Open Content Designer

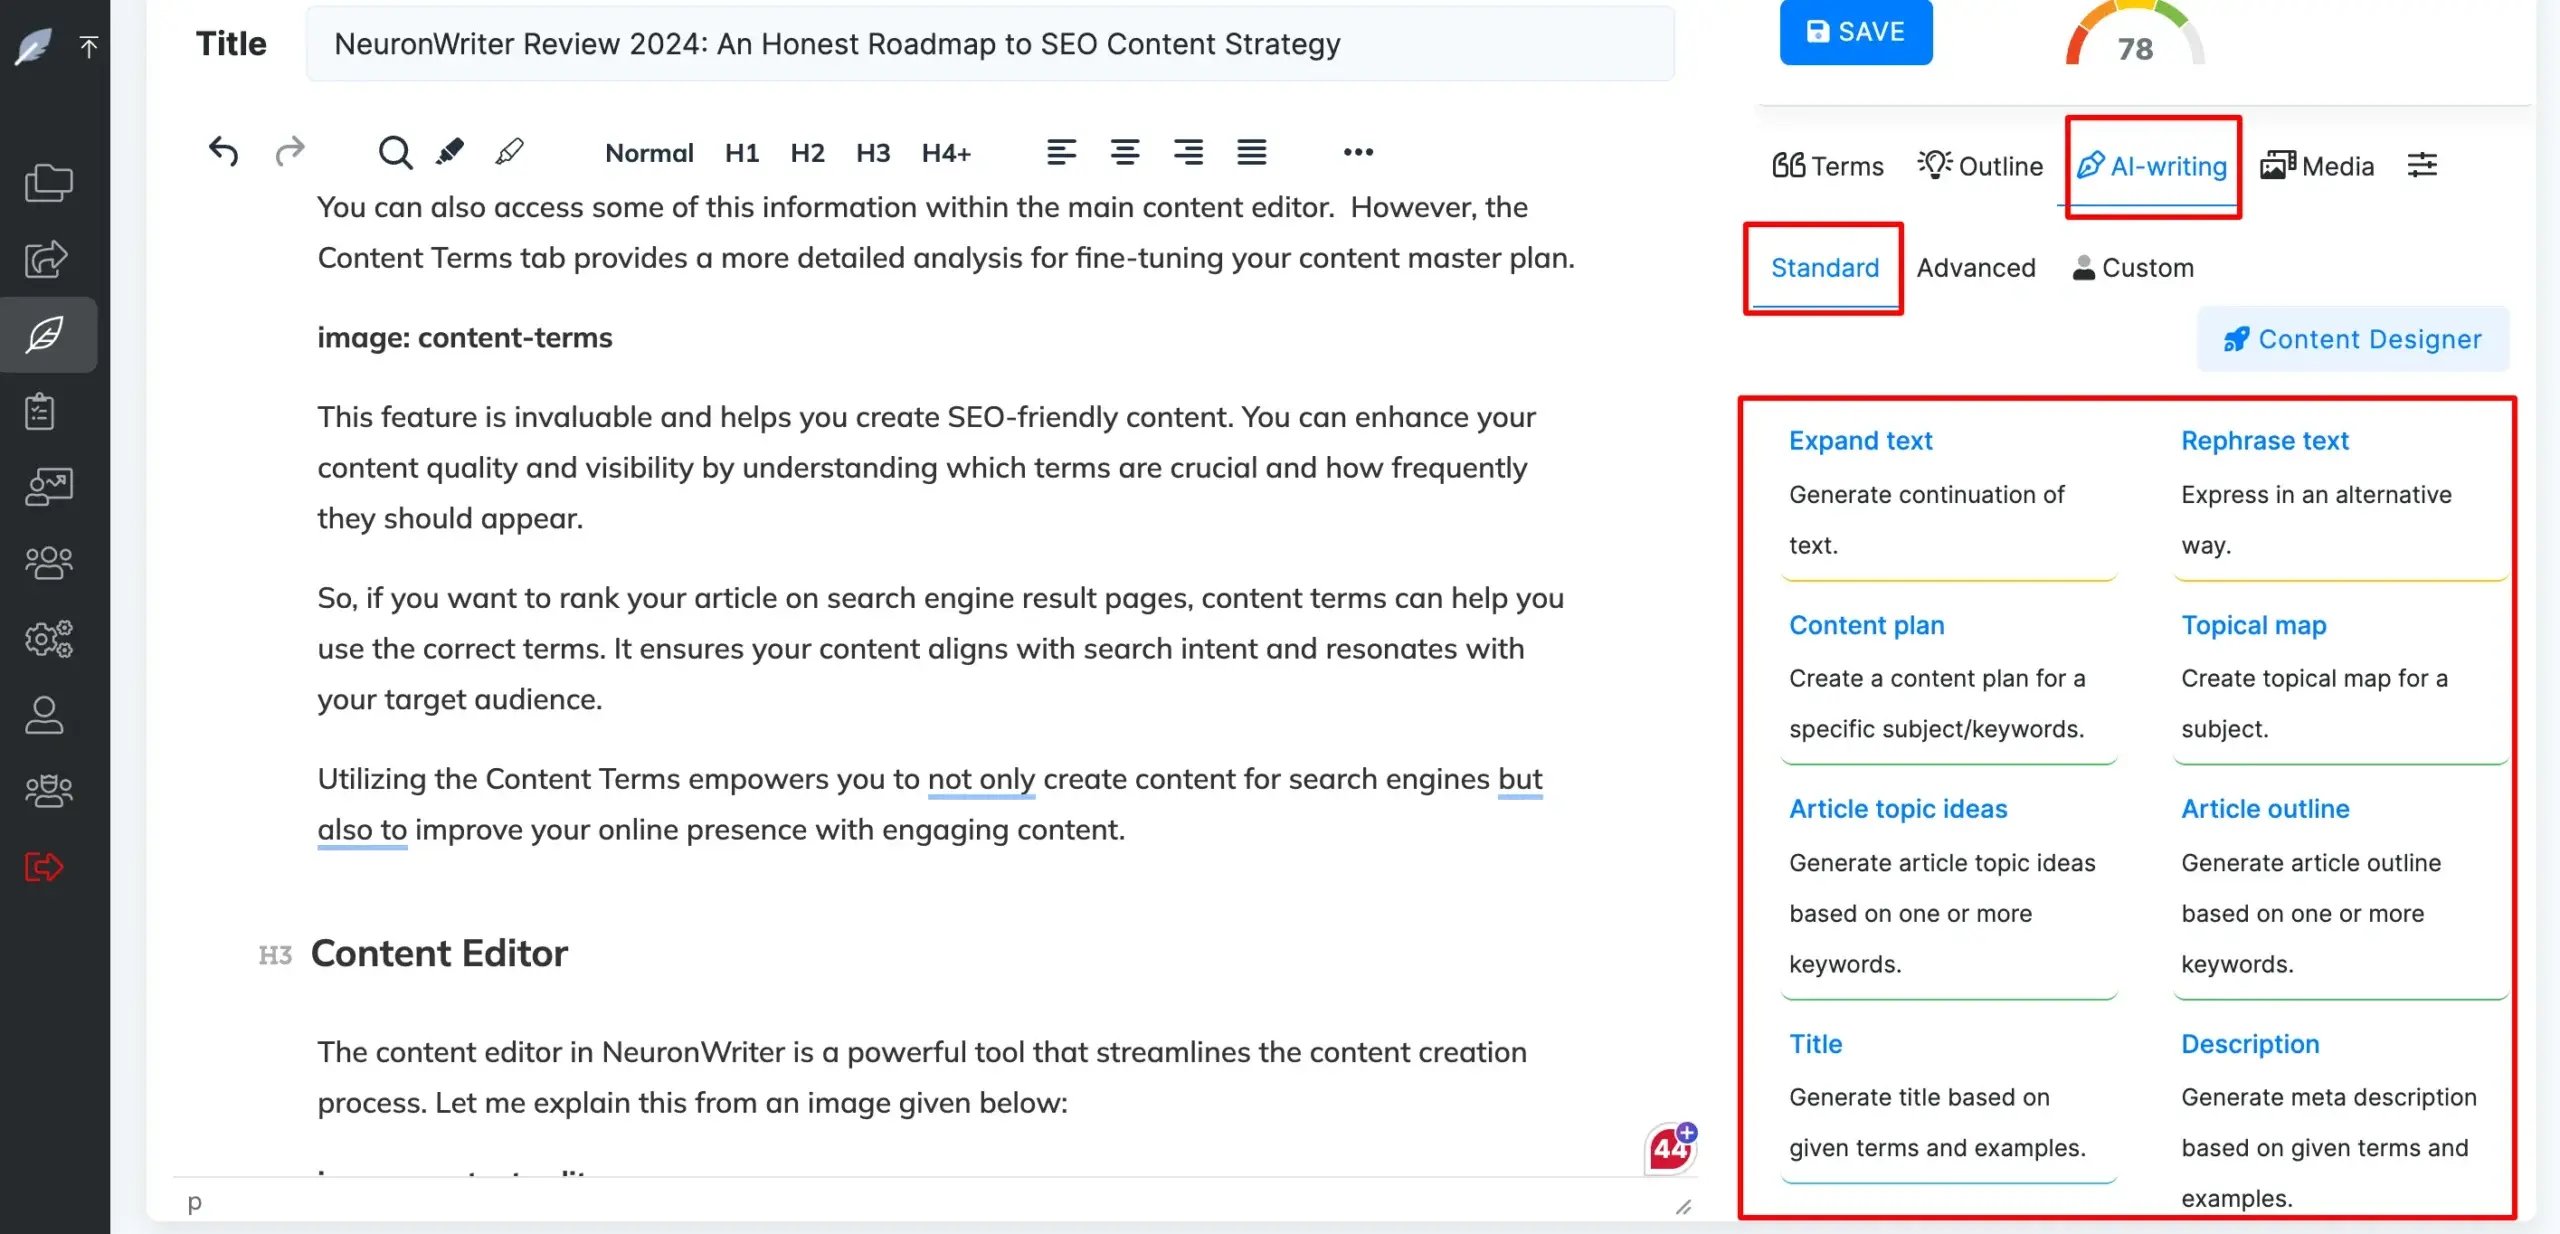(2352, 339)
